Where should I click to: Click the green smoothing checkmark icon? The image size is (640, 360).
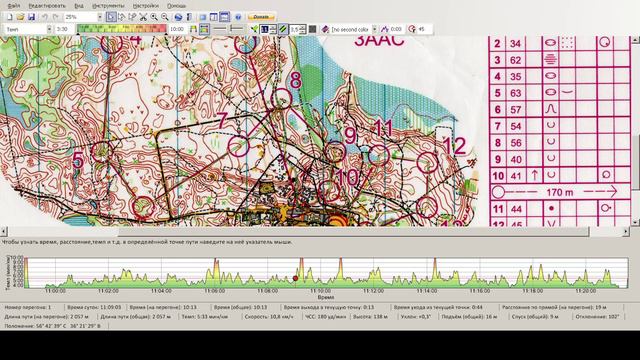(254, 29)
